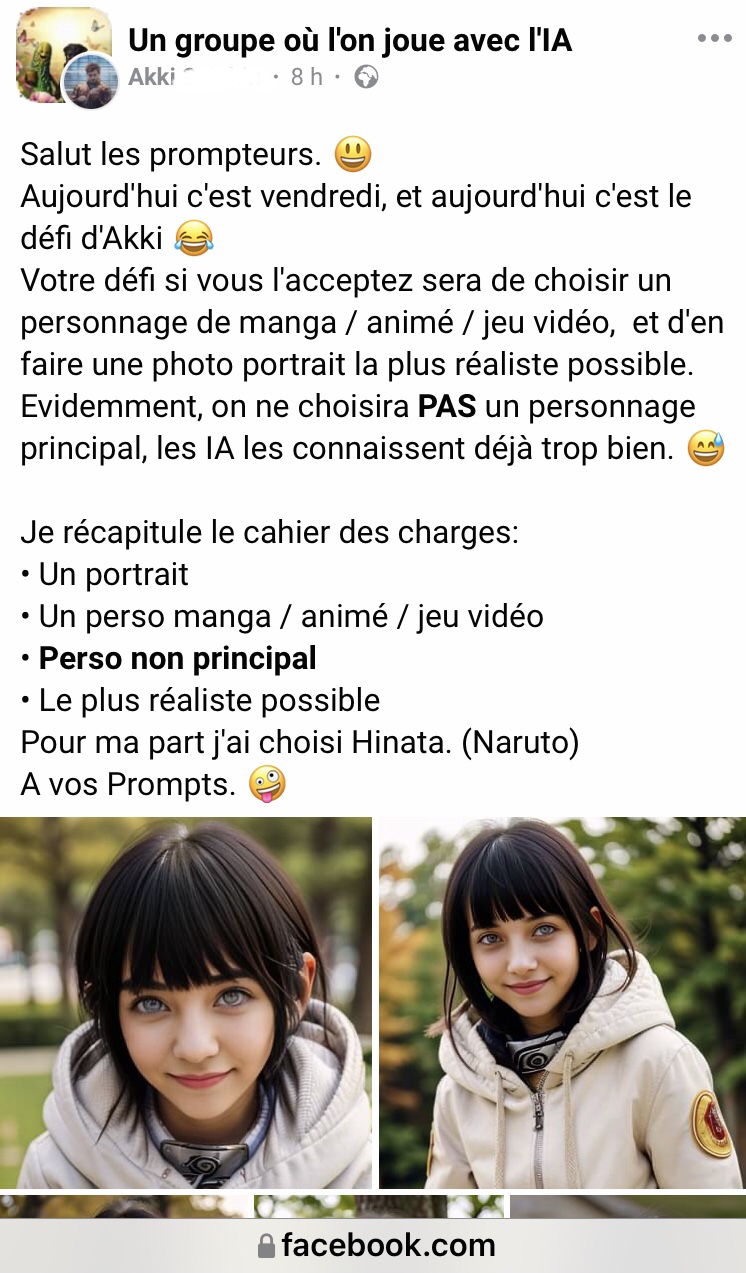Click the padlock icon beside facebook.com

tap(266, 1246)
